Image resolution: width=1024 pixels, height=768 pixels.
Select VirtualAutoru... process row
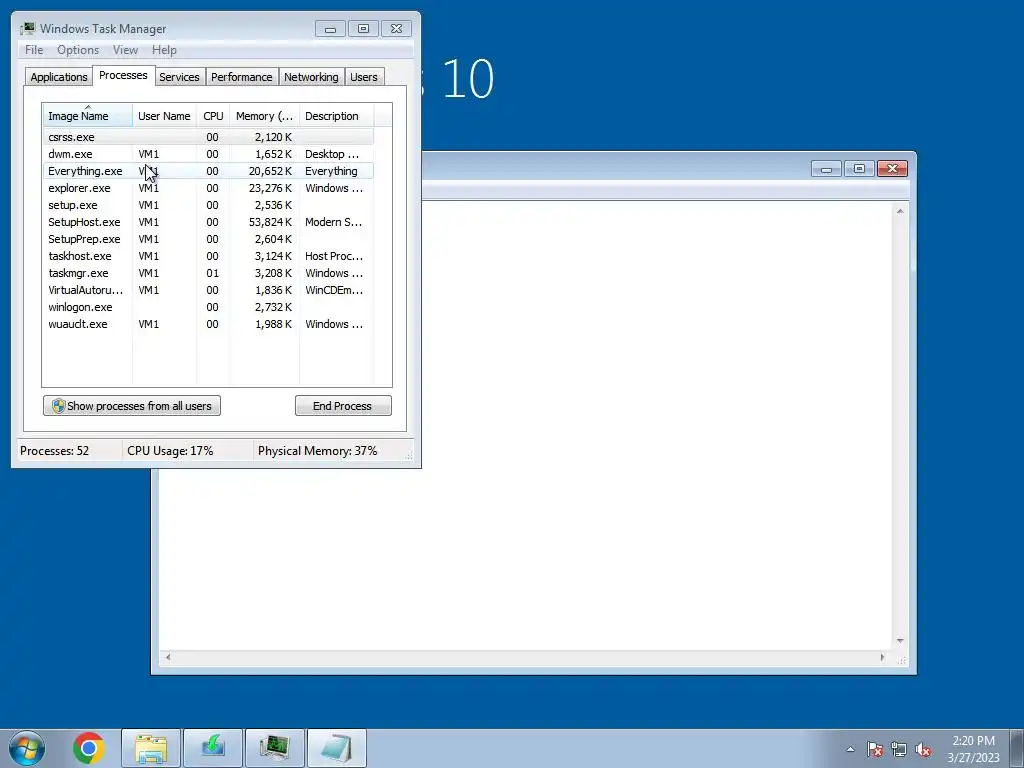tap(208, 290)
